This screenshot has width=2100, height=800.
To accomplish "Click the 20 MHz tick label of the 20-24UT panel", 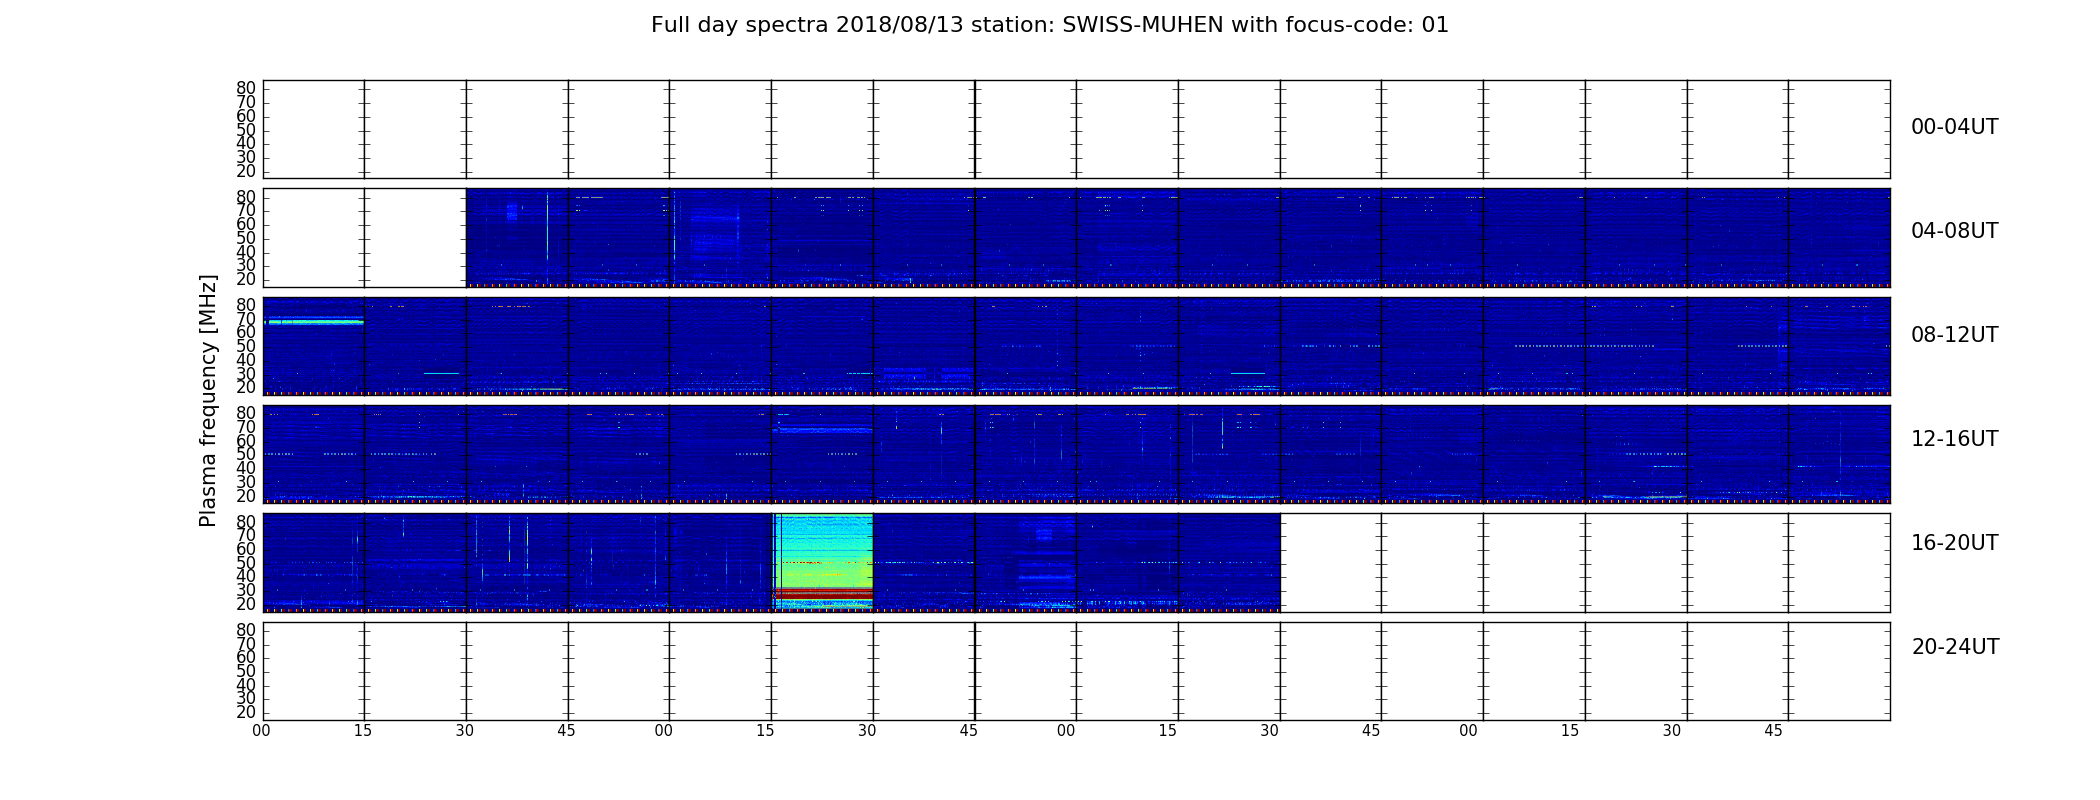I will pos(246,713).
